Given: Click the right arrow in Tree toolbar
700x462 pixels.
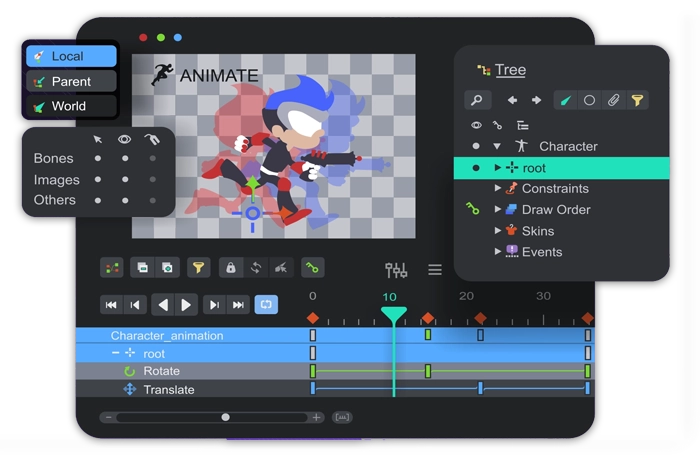Looking at the screenshot, I should coord(536,100).
